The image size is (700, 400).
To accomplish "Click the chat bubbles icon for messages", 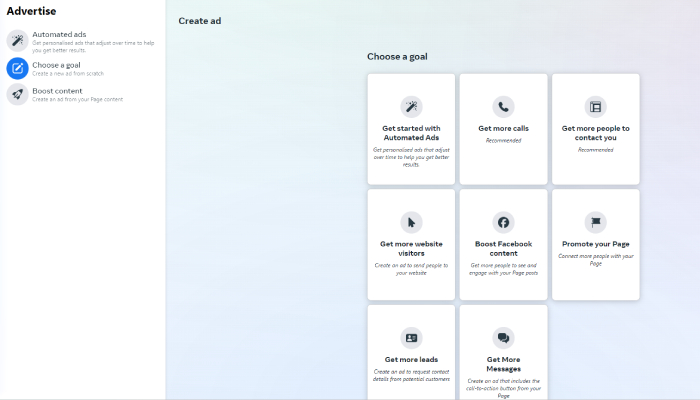I will coord(503,338).
